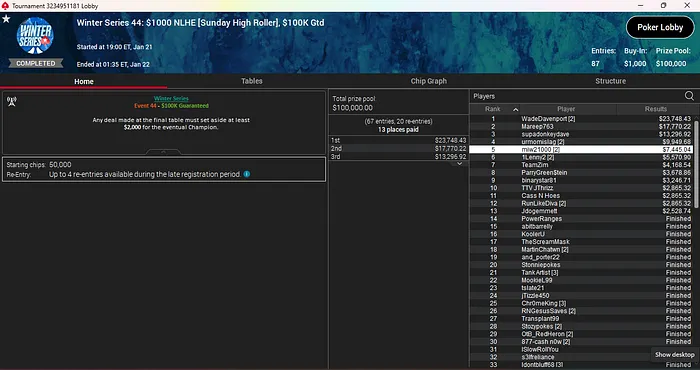Image resolution: width=700 pixels, height=370 pixels.
Task: Select player TheScreamMask row
Action: (581, 241)
